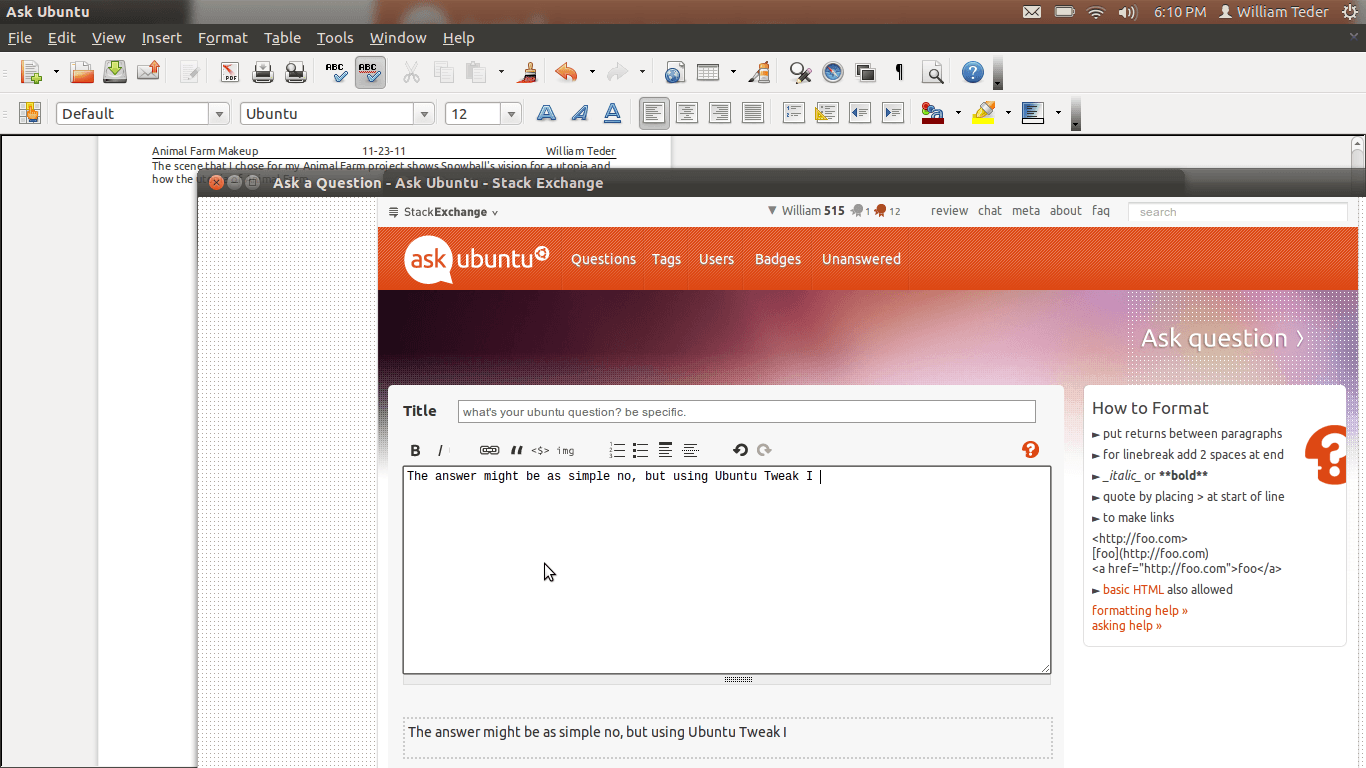Image resolution: width=1366 pixels, height=768 pixels.
Task: Click the formatting help link
Action: pos(1140,610)
